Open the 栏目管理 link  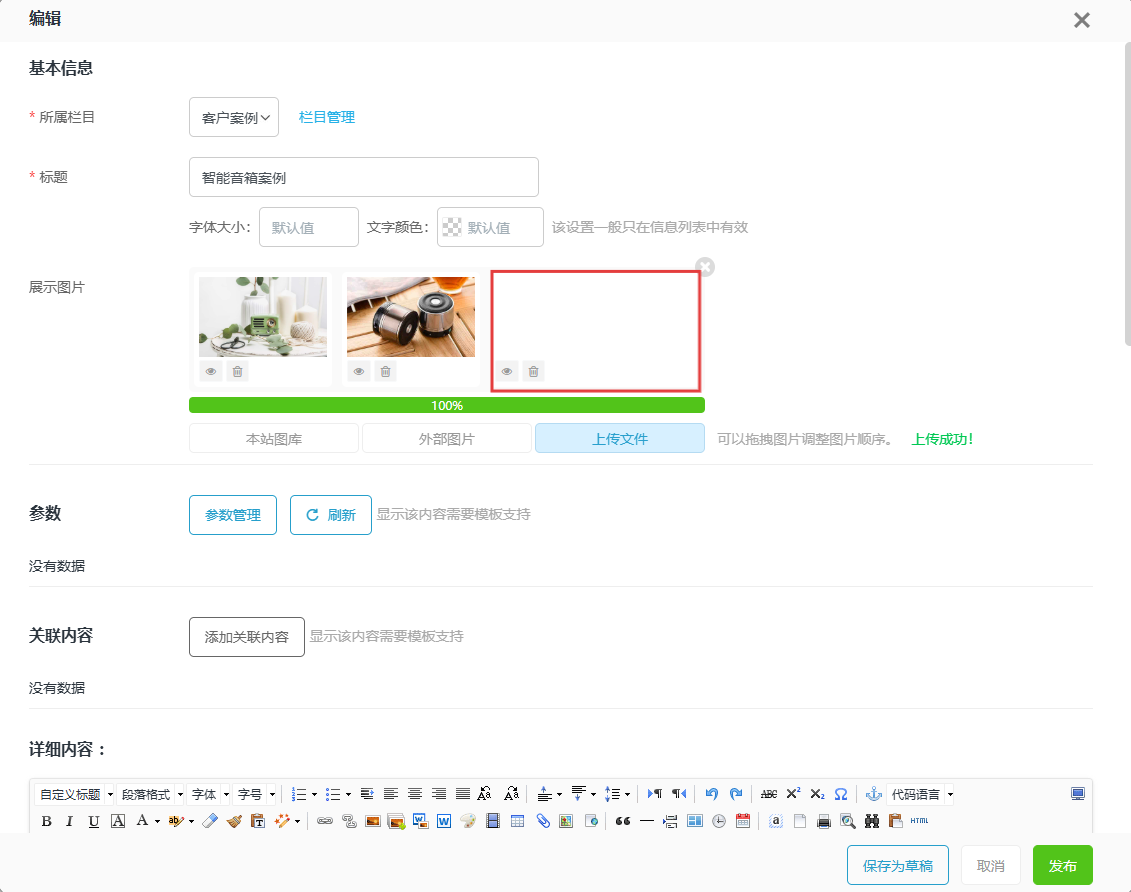point(327,117)
